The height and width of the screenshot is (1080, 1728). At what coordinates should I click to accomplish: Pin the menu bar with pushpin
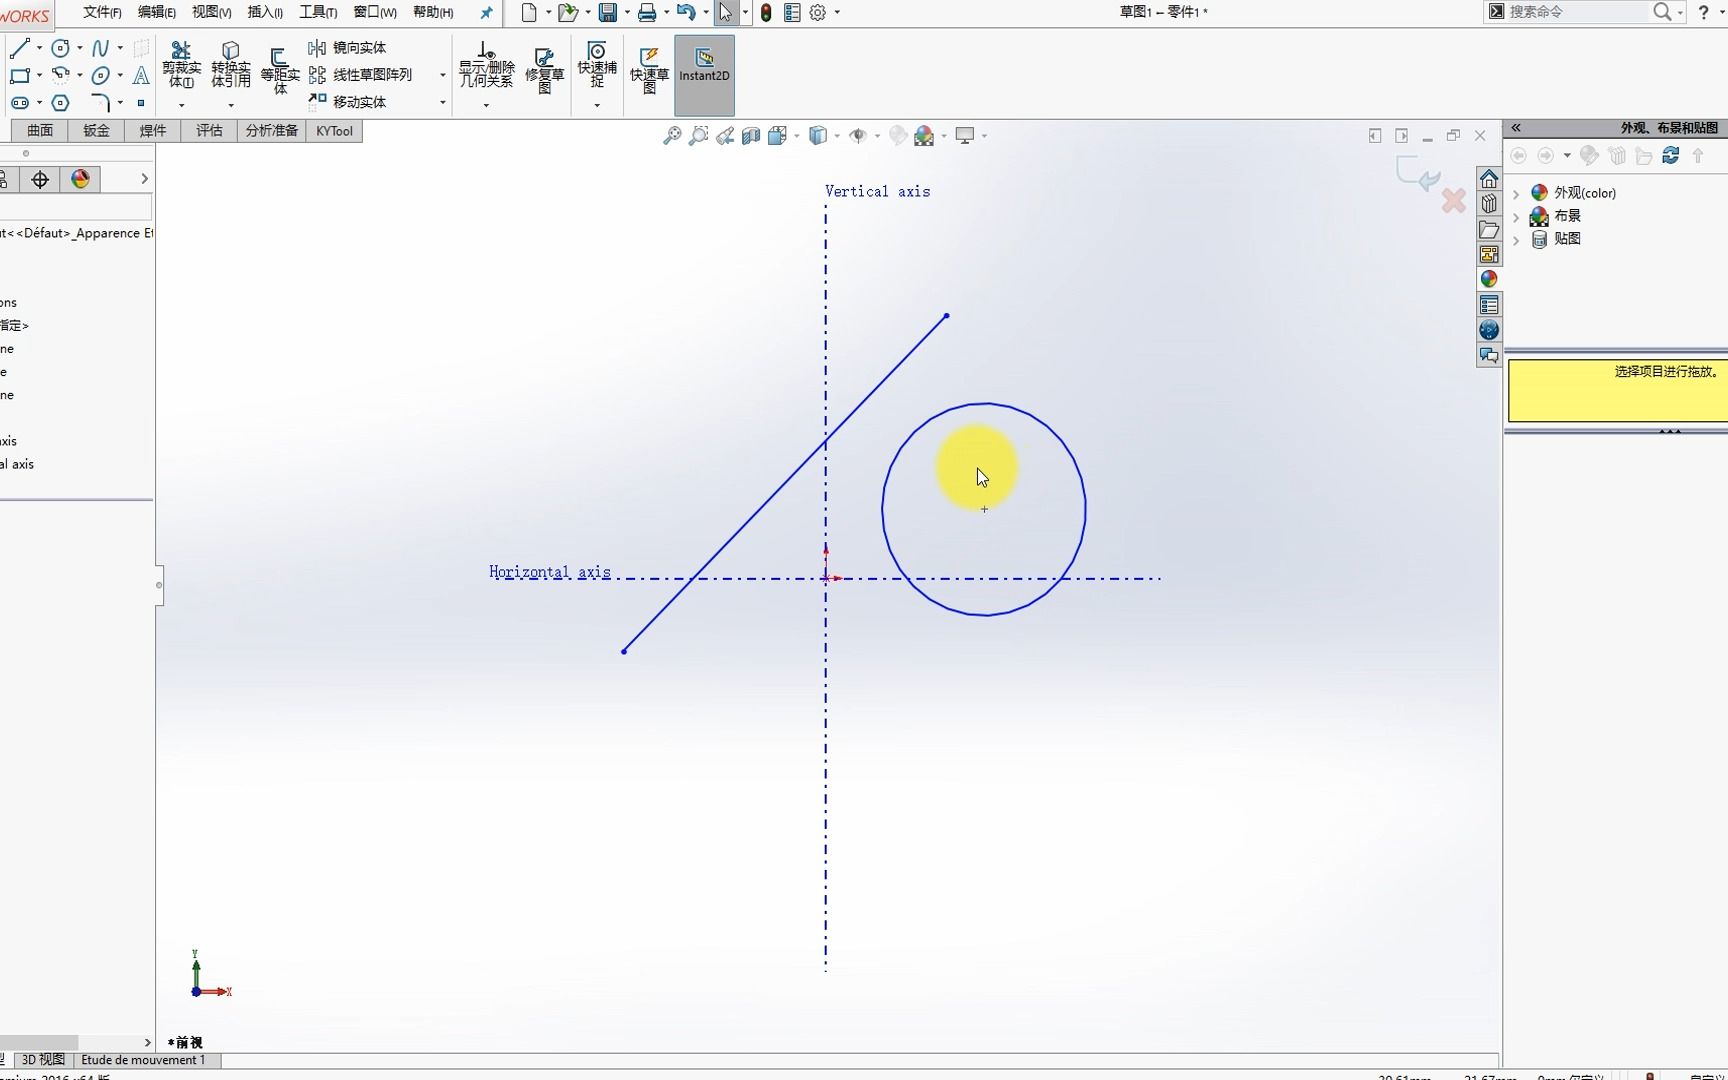(x=486, y=13)
